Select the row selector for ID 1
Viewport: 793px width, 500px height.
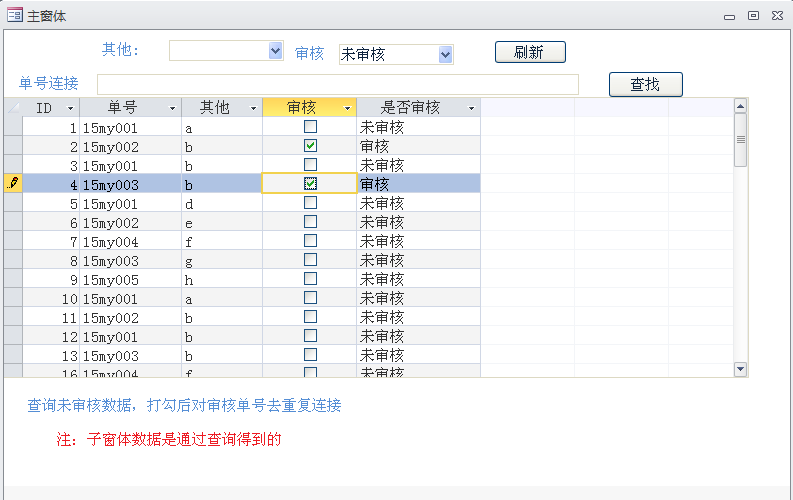[x=13, y=127]
